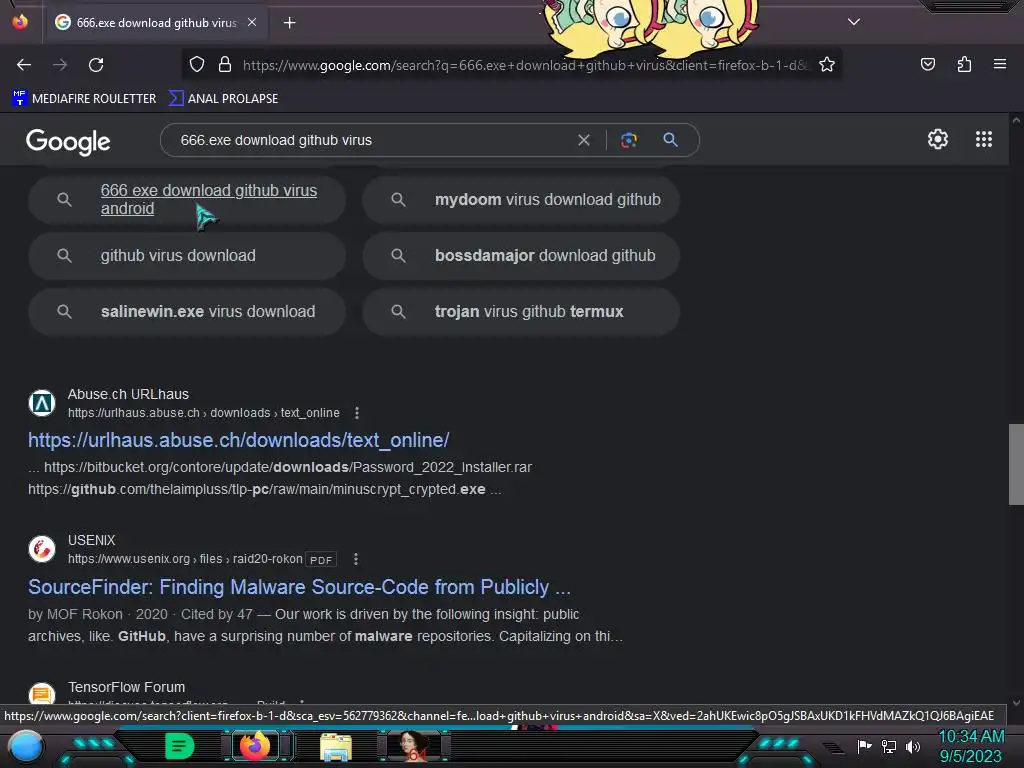Open MEDIAFIRE ROULETTER bookmark
Image resolution: width=1024 pixels, height=768 pixels.
[84, 99]
